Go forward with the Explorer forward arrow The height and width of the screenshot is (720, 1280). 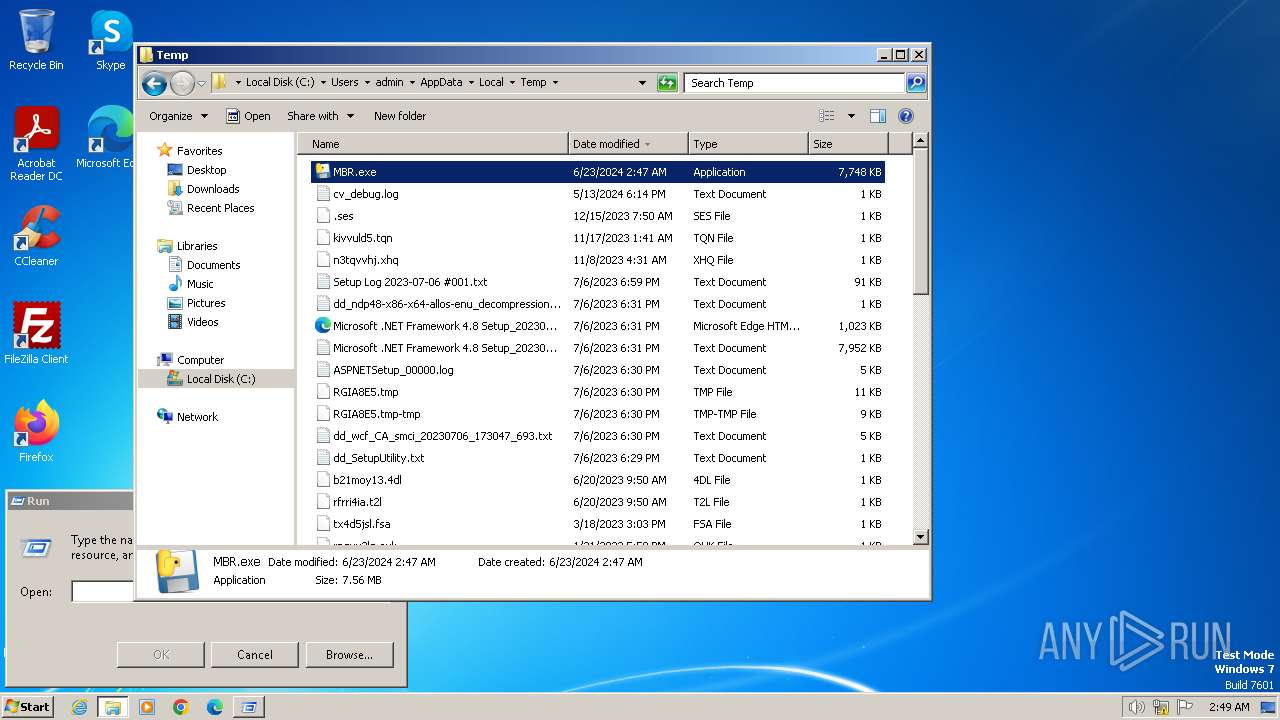[x=182, y=83]
